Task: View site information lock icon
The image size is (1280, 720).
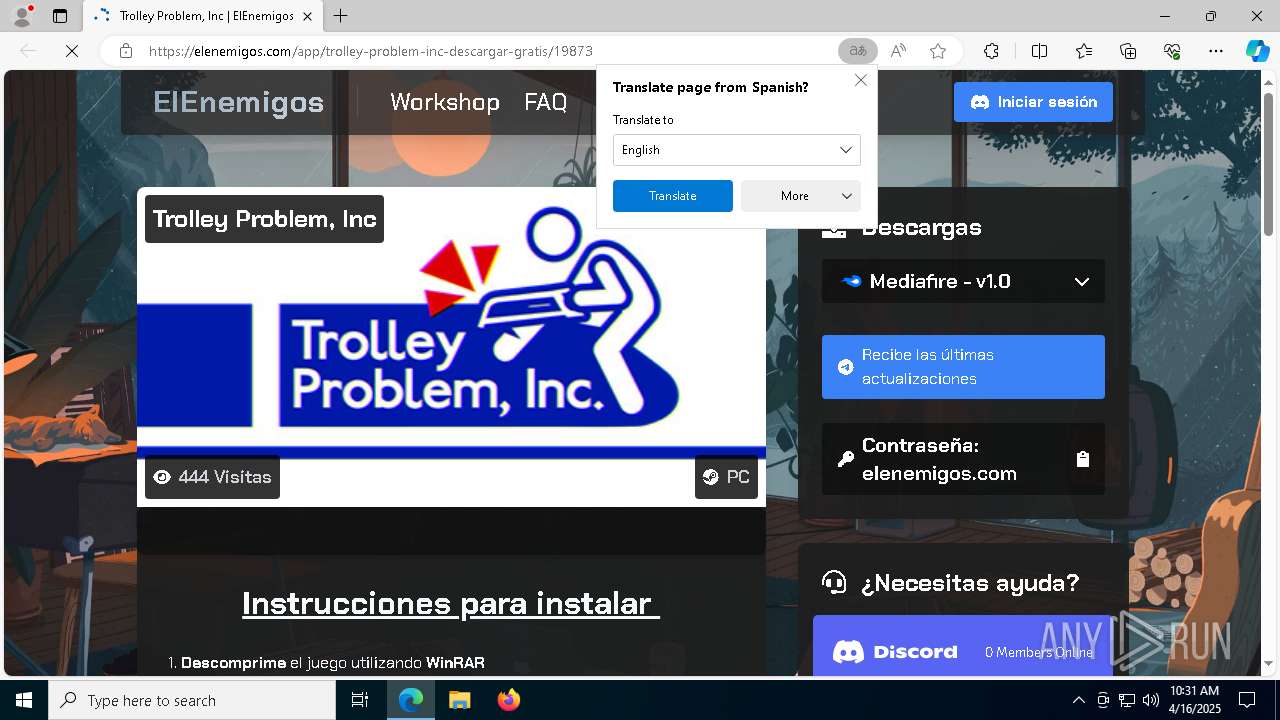Action: coord(126,51)
